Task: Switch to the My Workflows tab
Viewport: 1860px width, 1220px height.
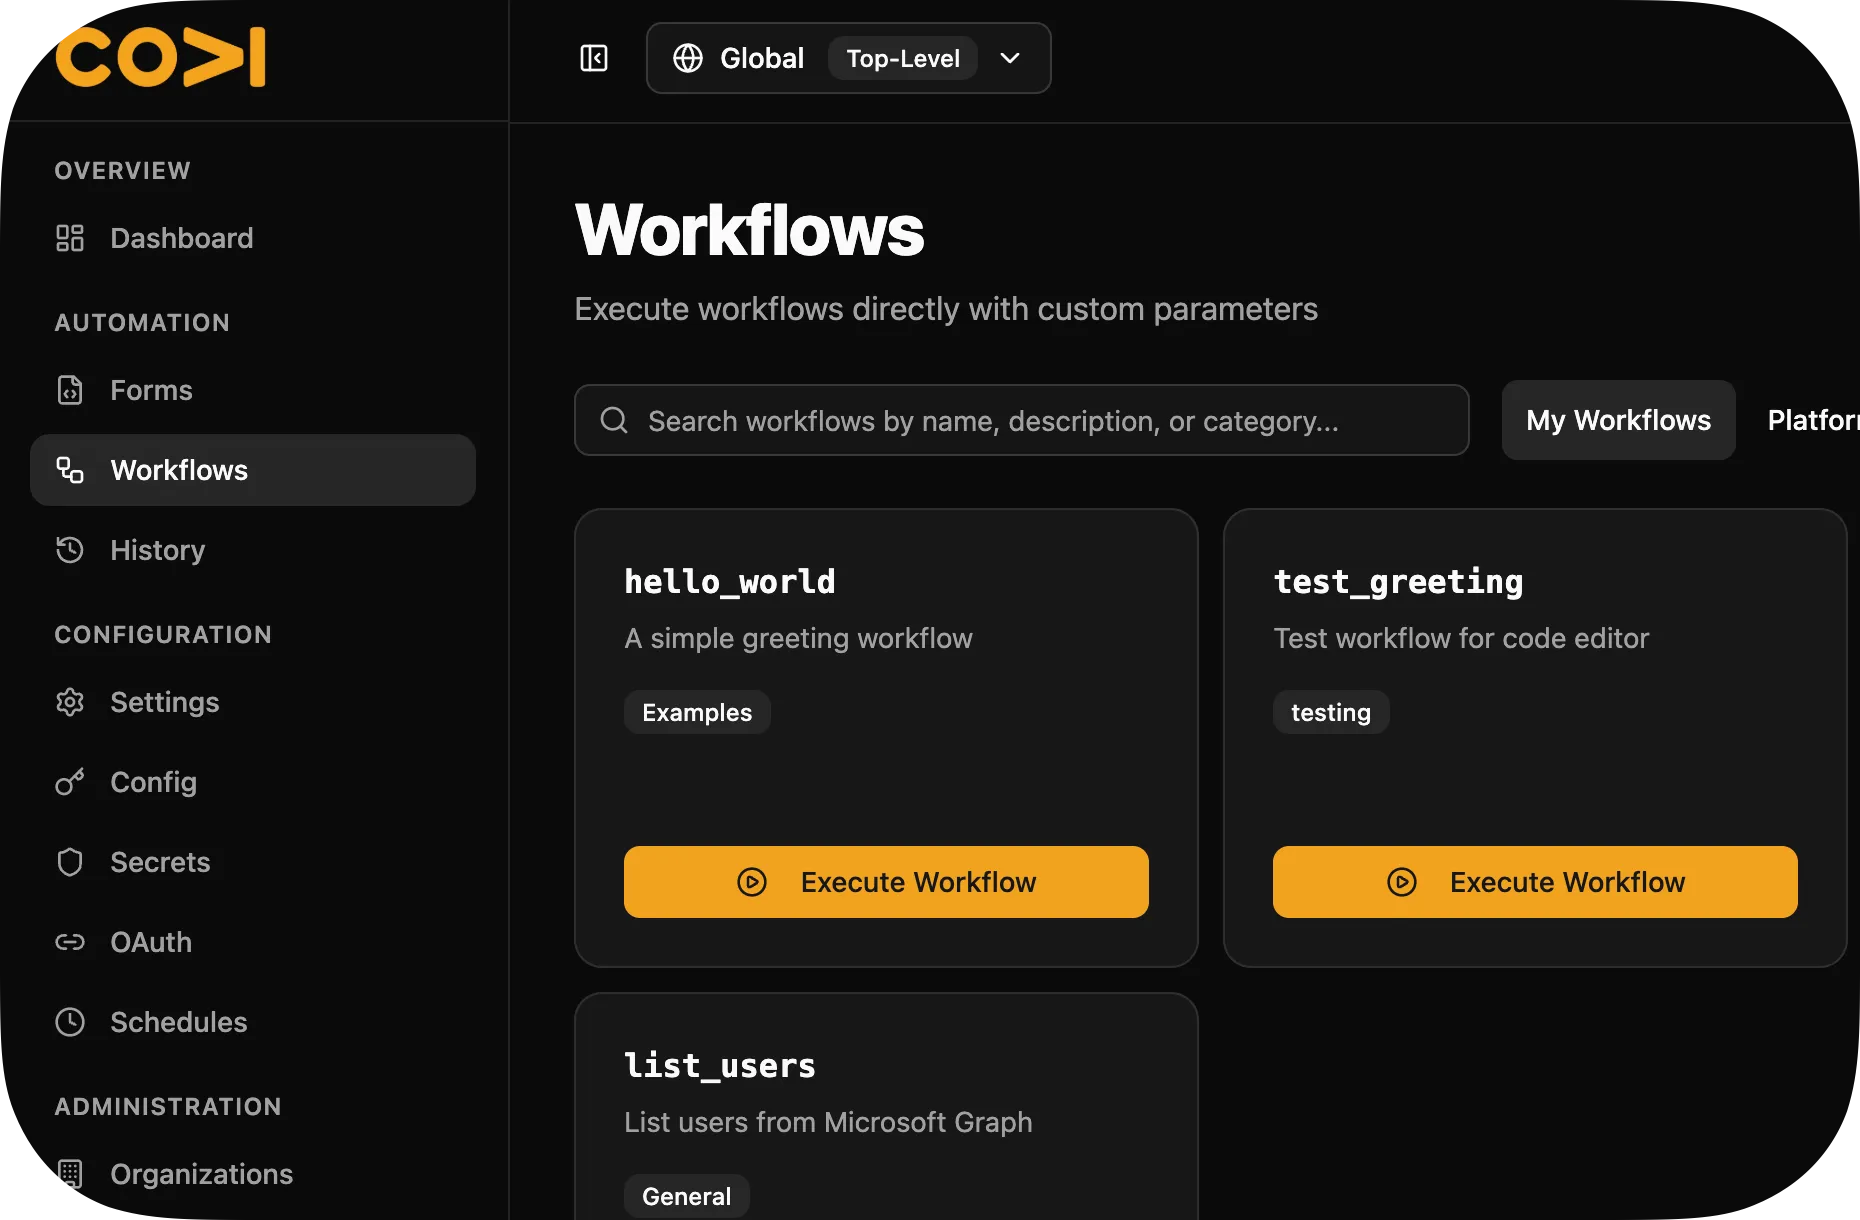Action: point(1618,420)
